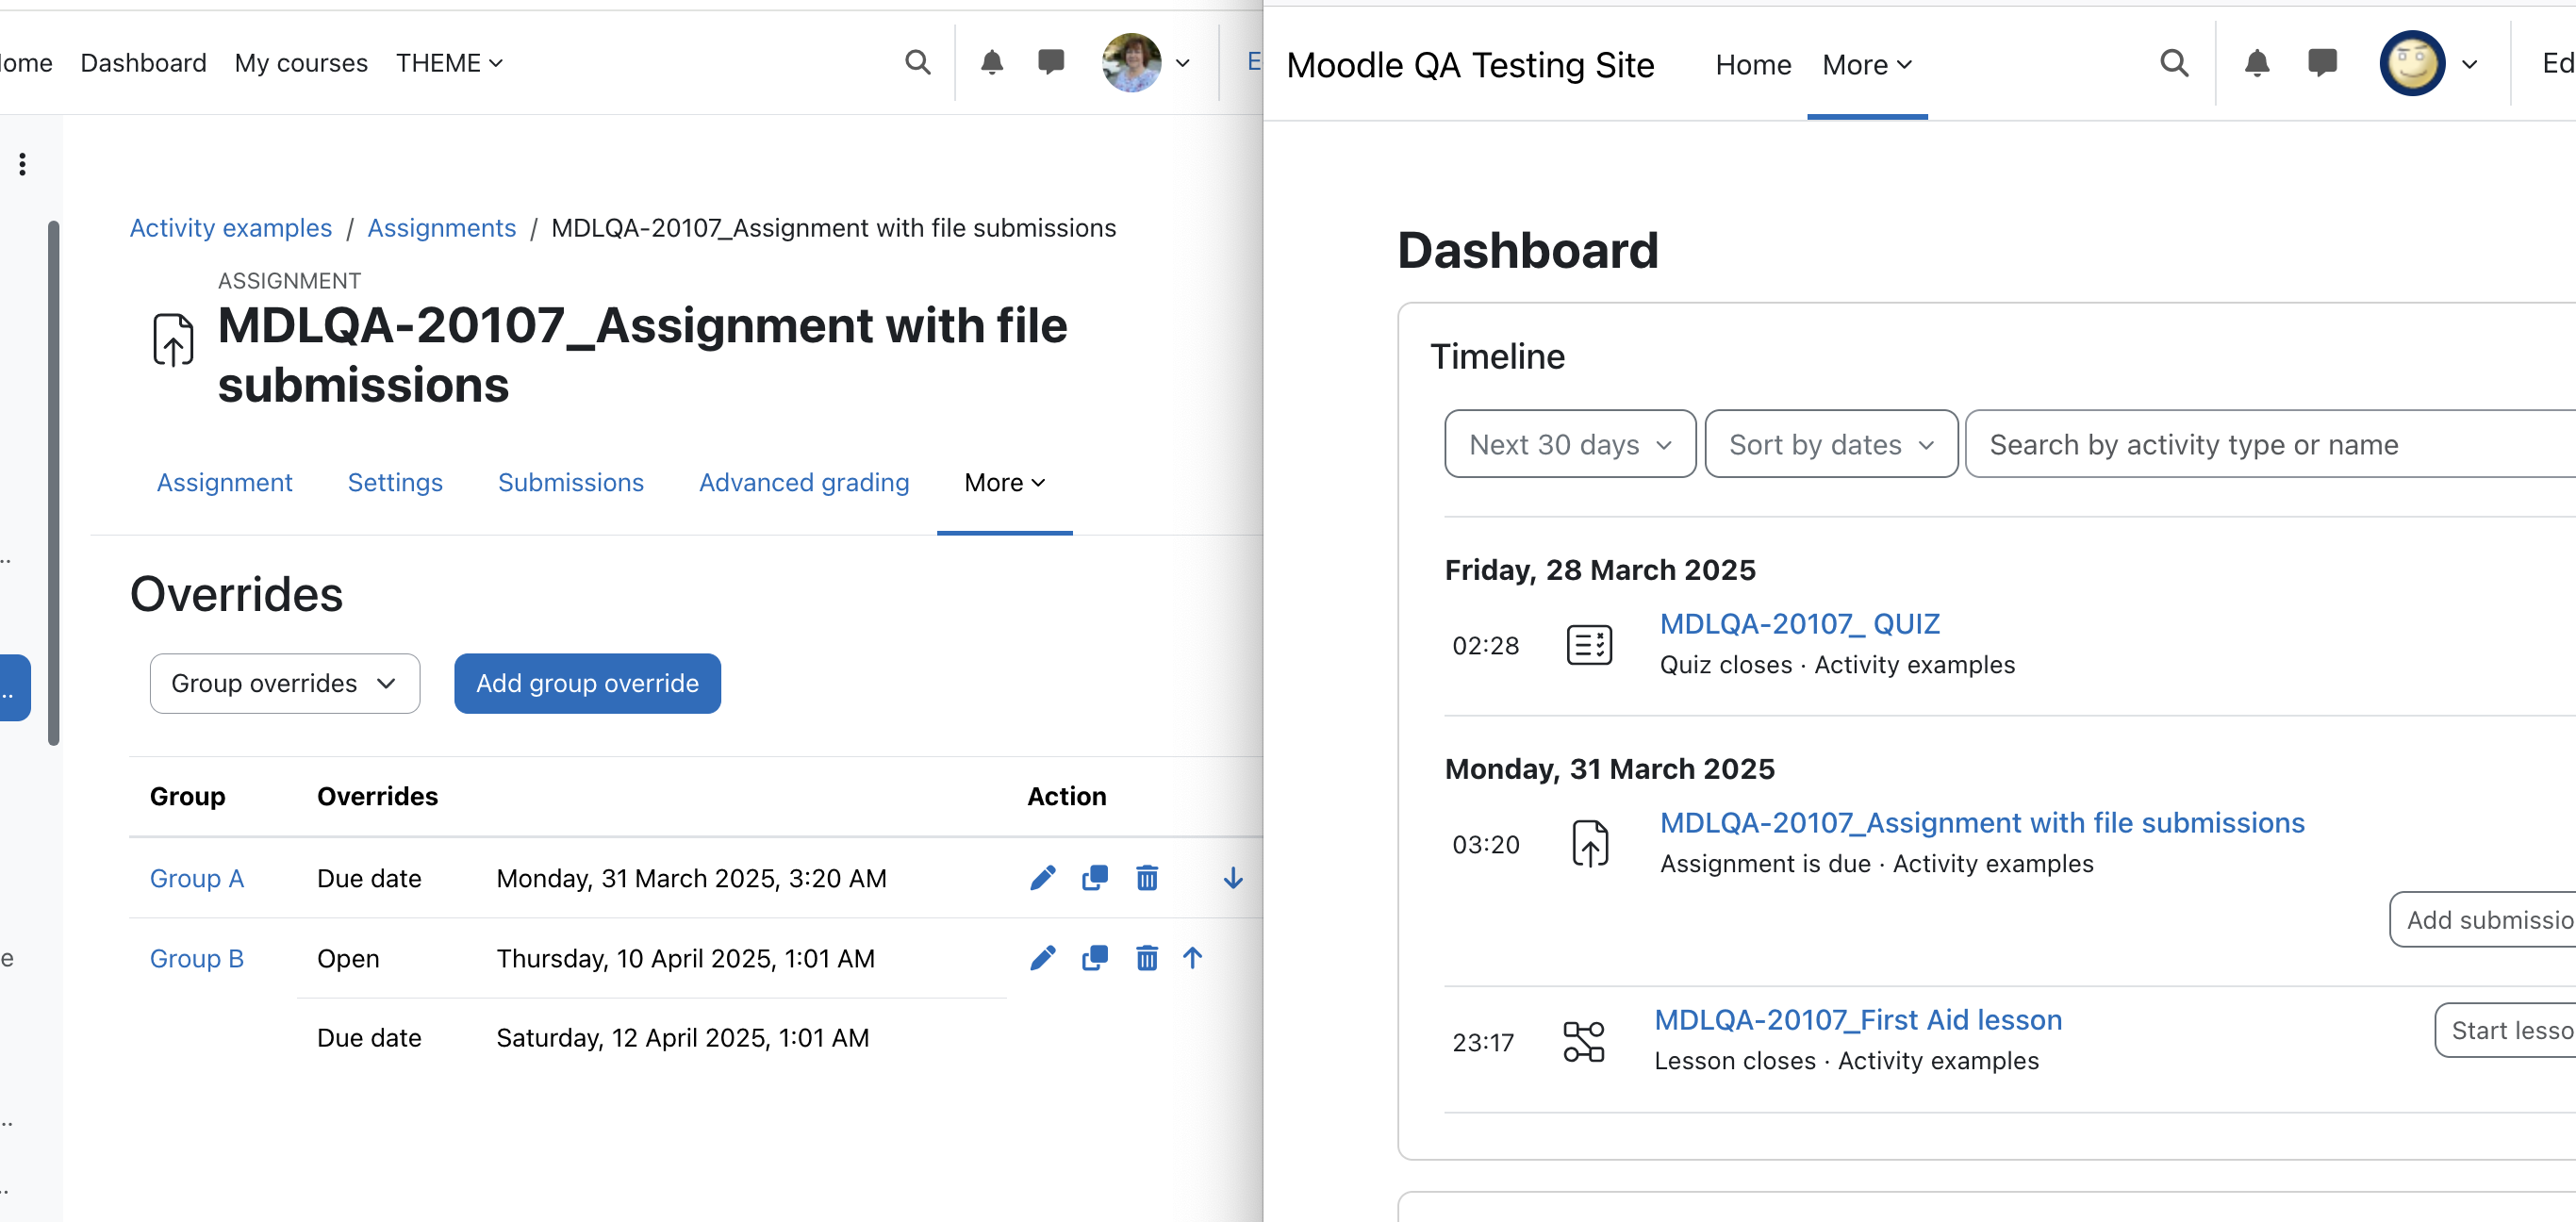Move Group B override up
The width and height of the screenshot is (2576, 1222).
pyautogui.click(x=1191, y=957)
